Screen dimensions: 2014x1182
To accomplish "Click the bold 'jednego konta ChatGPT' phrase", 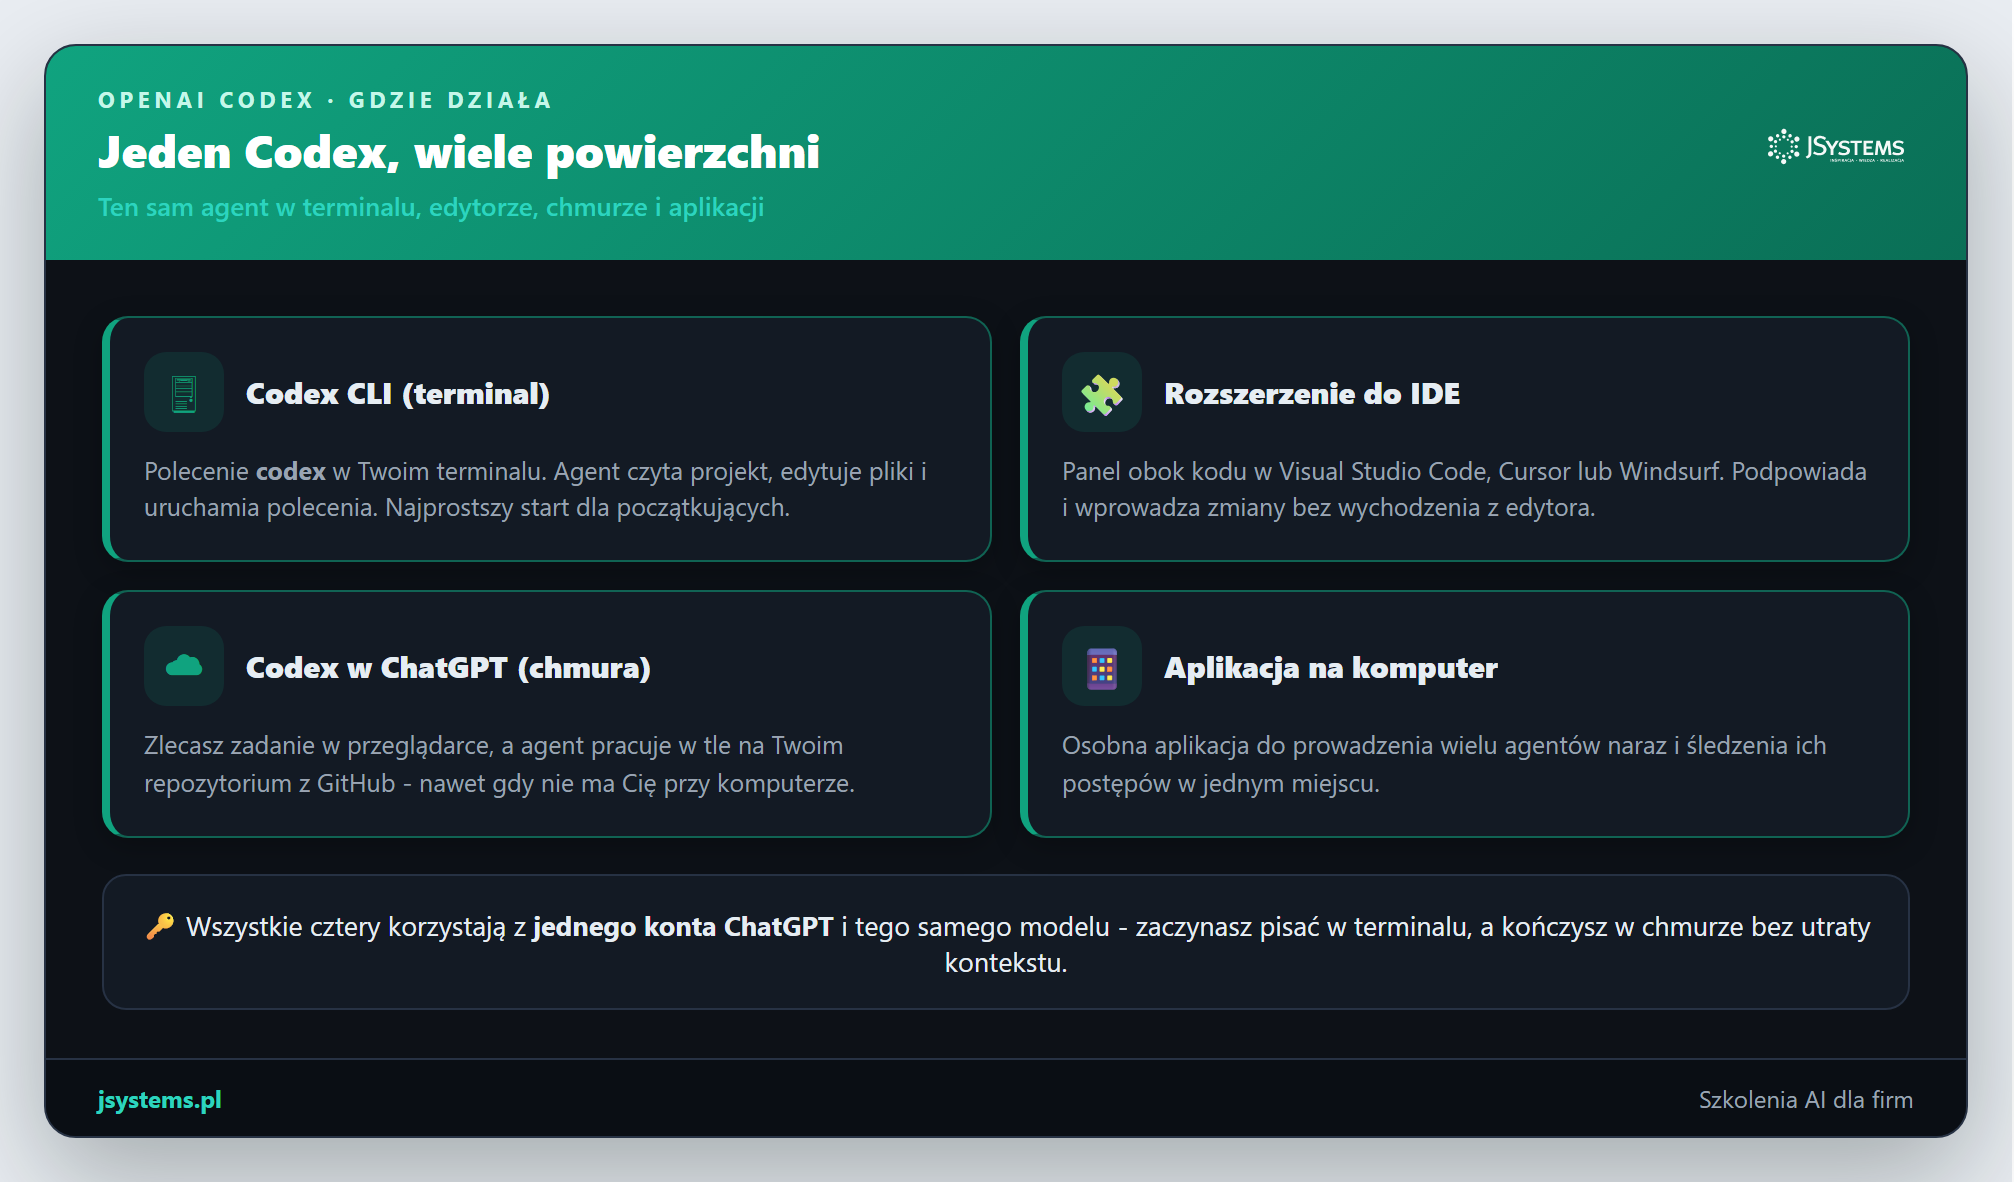I will tap(683, 927).
